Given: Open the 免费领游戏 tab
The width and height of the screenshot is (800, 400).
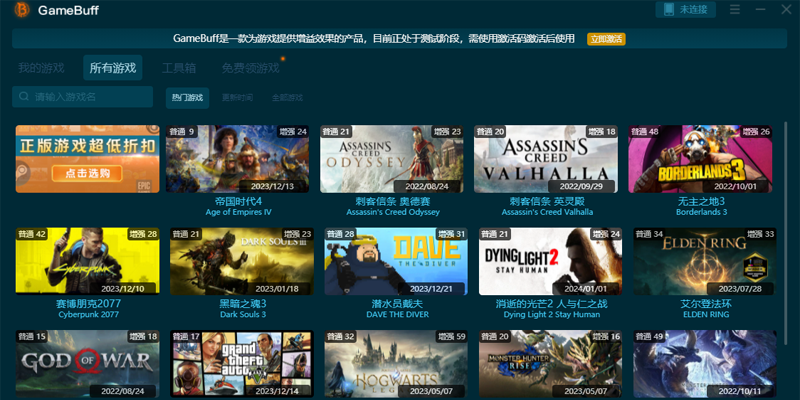Looking at the screenshot, I should (251, 68).
